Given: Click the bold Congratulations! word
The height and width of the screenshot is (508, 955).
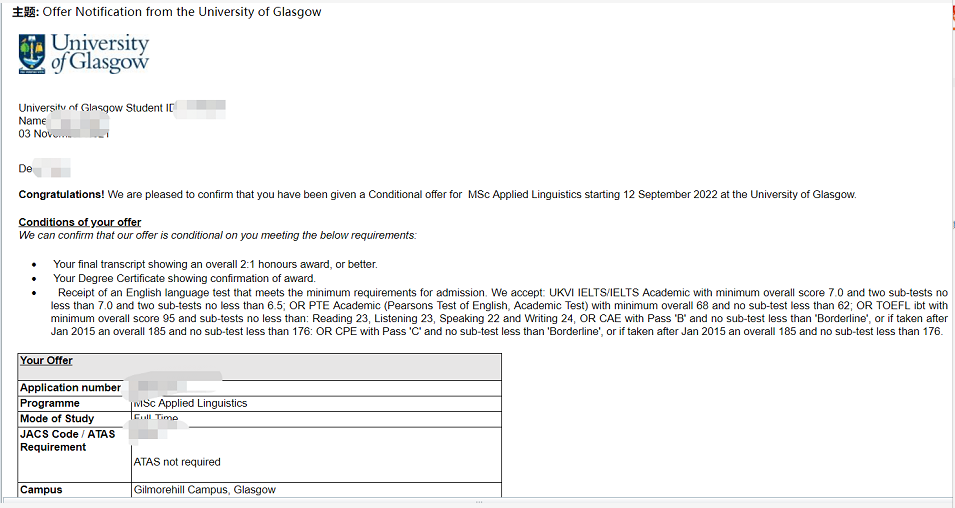Looking at the screenshot, I should pos(61,194).
